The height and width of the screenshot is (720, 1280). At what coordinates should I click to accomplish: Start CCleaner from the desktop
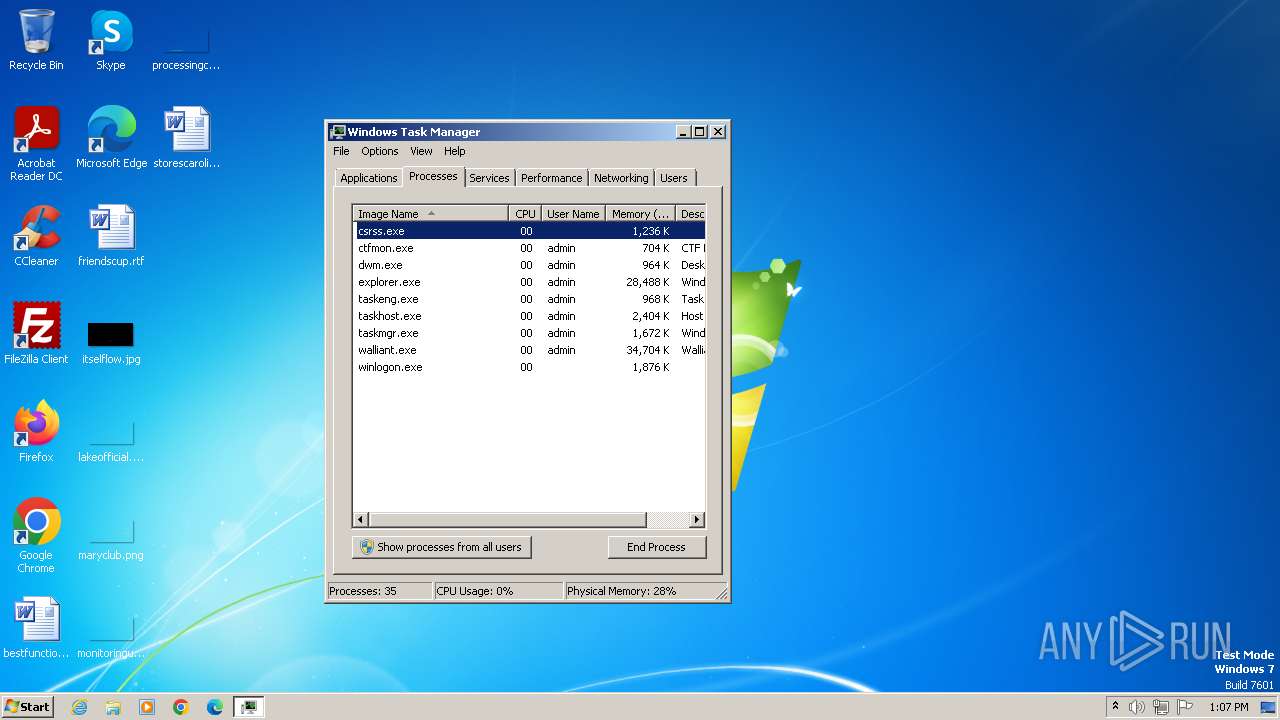click(36, 236)
